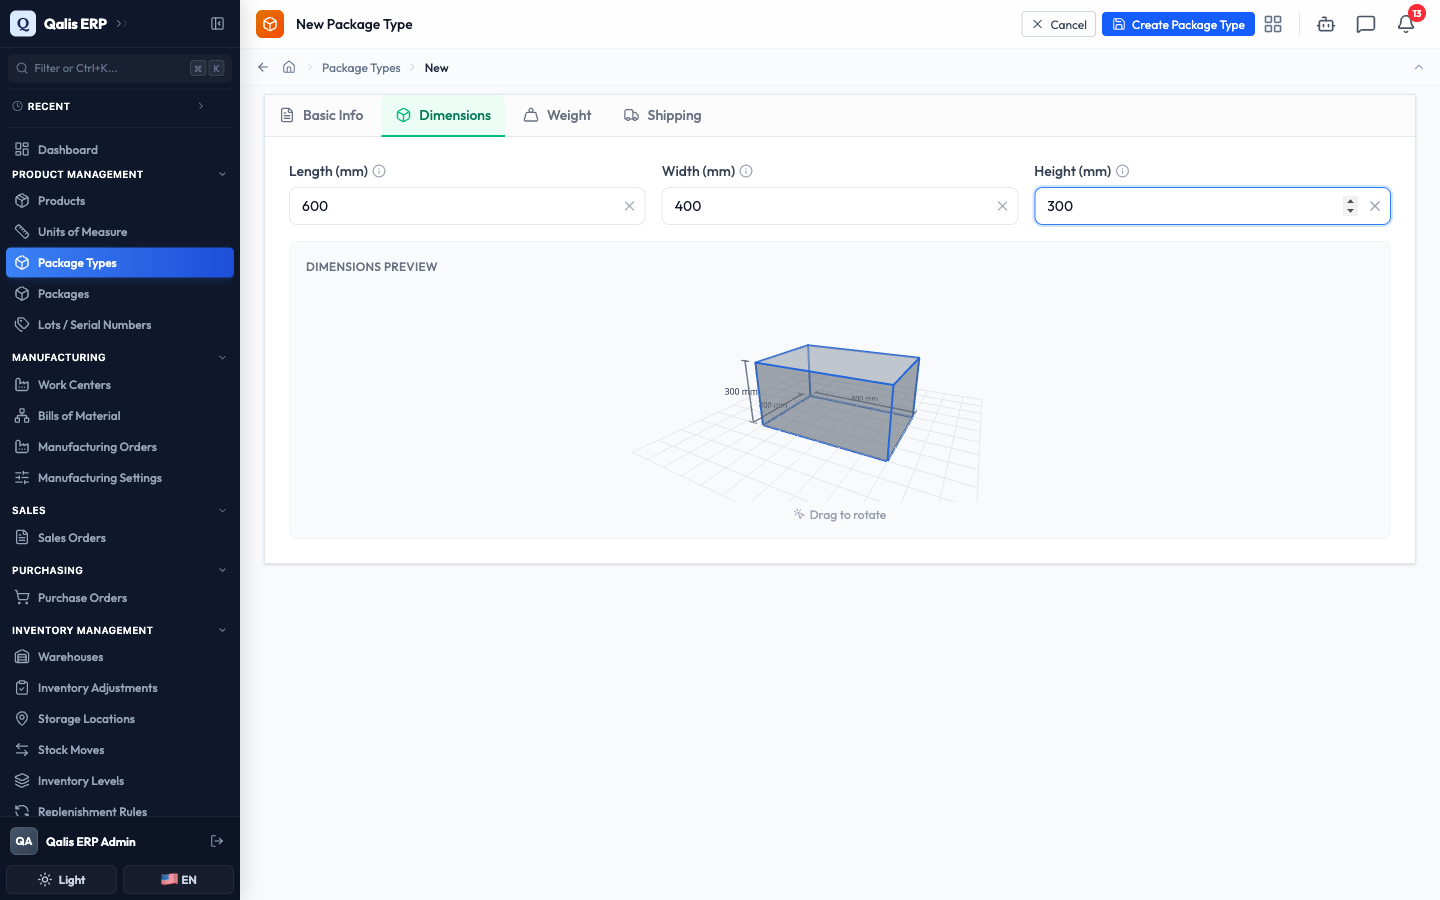The width and height of the screenshot is (1440, 900).
Task: Clear the Length field value
Action: pos(629,206)
